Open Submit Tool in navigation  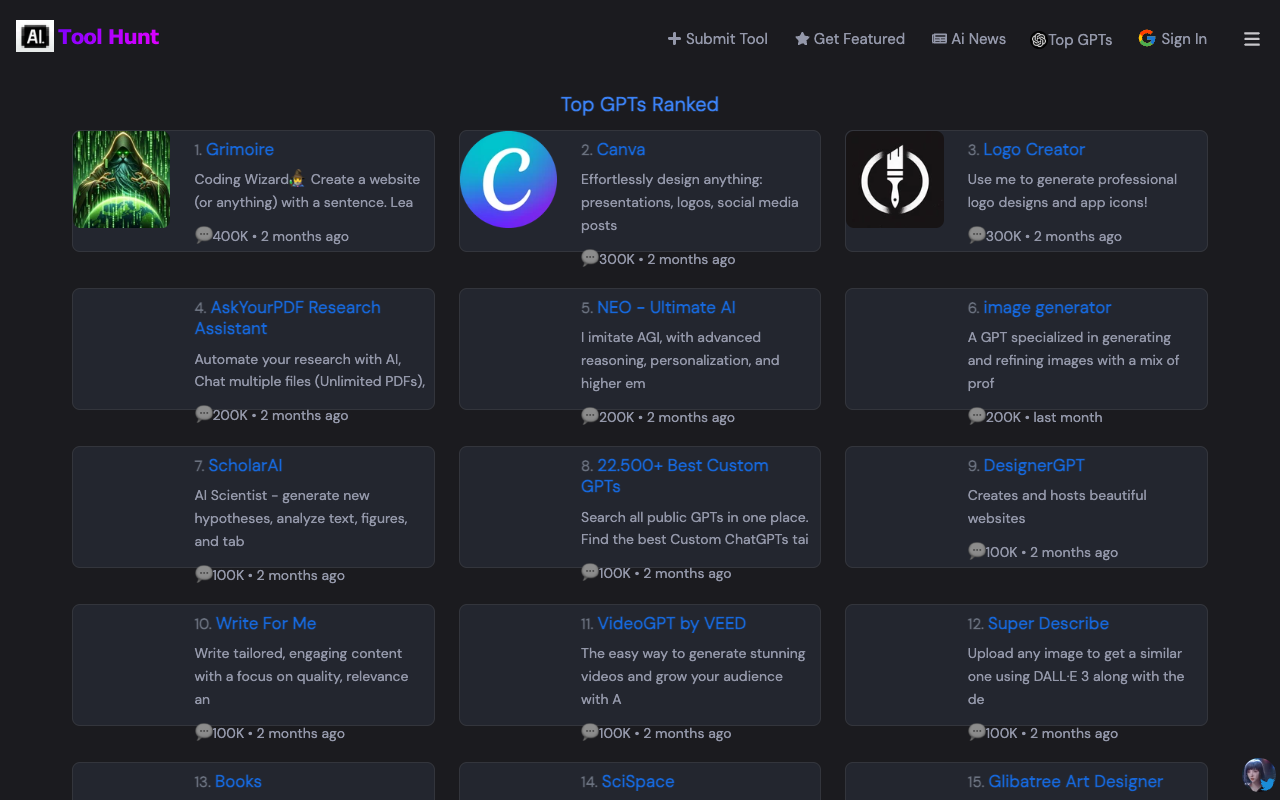click(718, 39)
